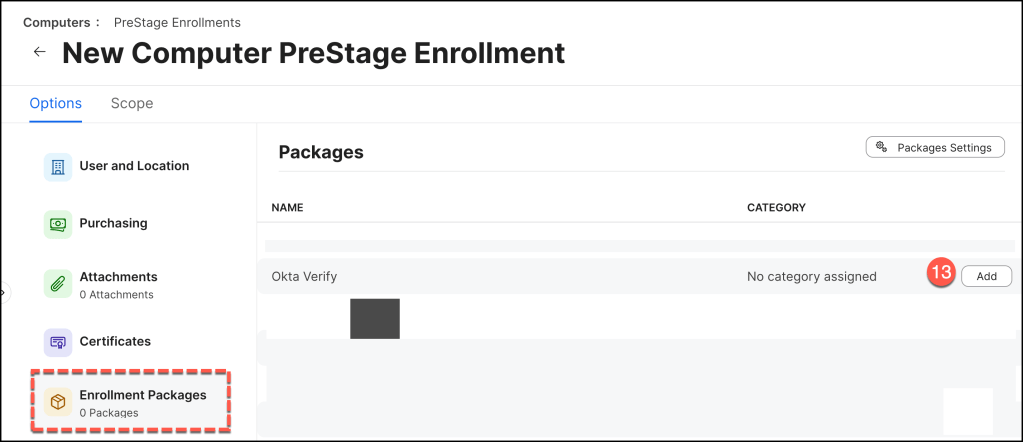Go back using the left arrow icon
This screenshot has height=442, width=1023.
pos(40,52)
